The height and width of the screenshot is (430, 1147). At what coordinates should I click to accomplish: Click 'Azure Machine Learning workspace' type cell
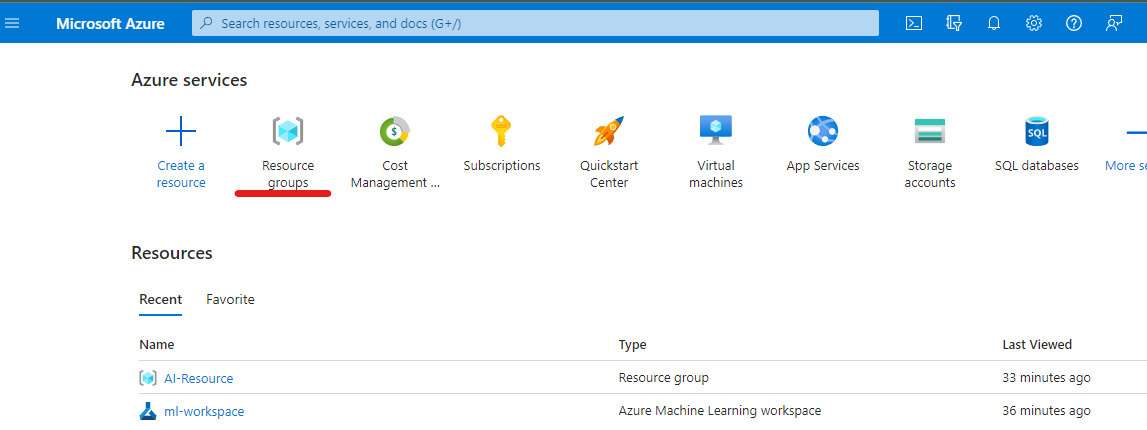pos(720,411)
